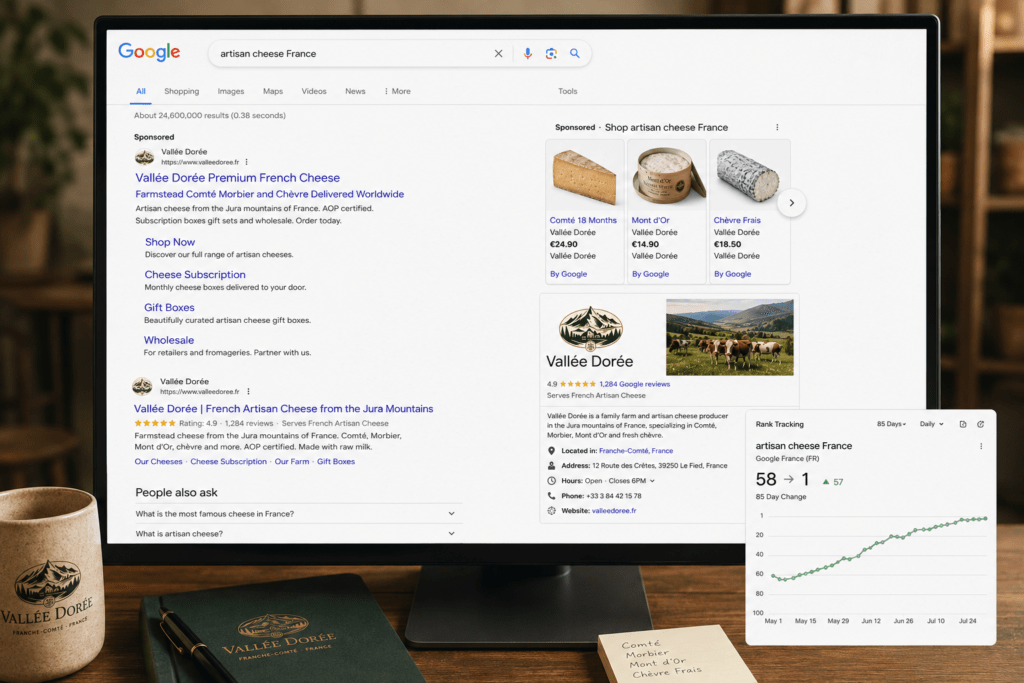Screen dimensions: 1024x683
Task: Open Farmstead Comté Morbier and Chèvre headline
Action: (270, 194)
